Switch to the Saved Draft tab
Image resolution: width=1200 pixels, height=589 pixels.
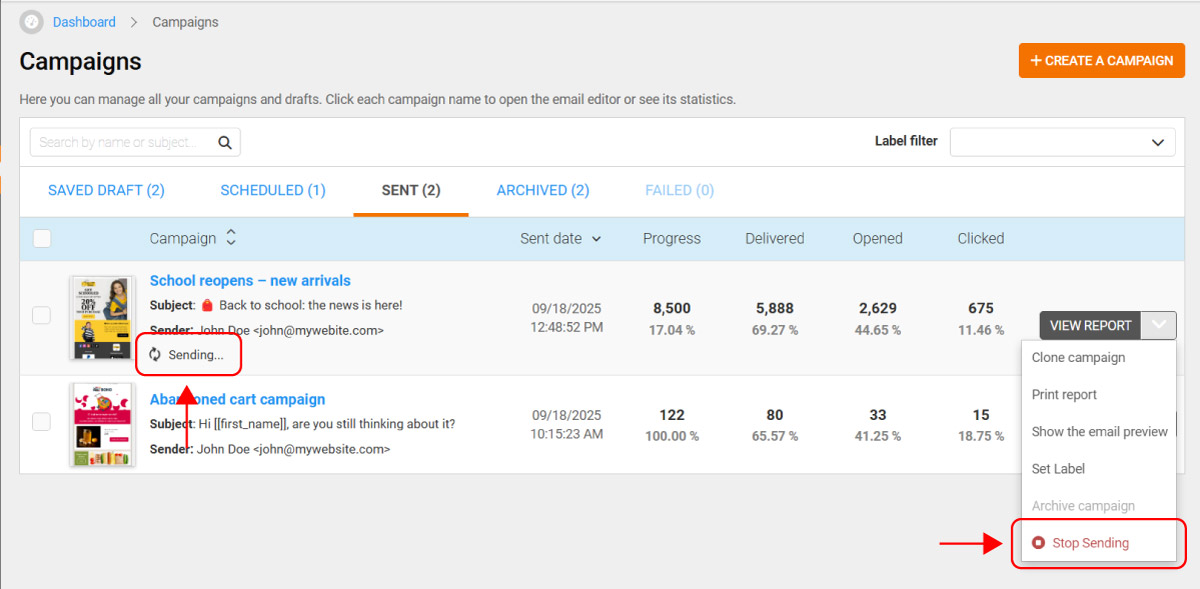(x=106, y=190)
